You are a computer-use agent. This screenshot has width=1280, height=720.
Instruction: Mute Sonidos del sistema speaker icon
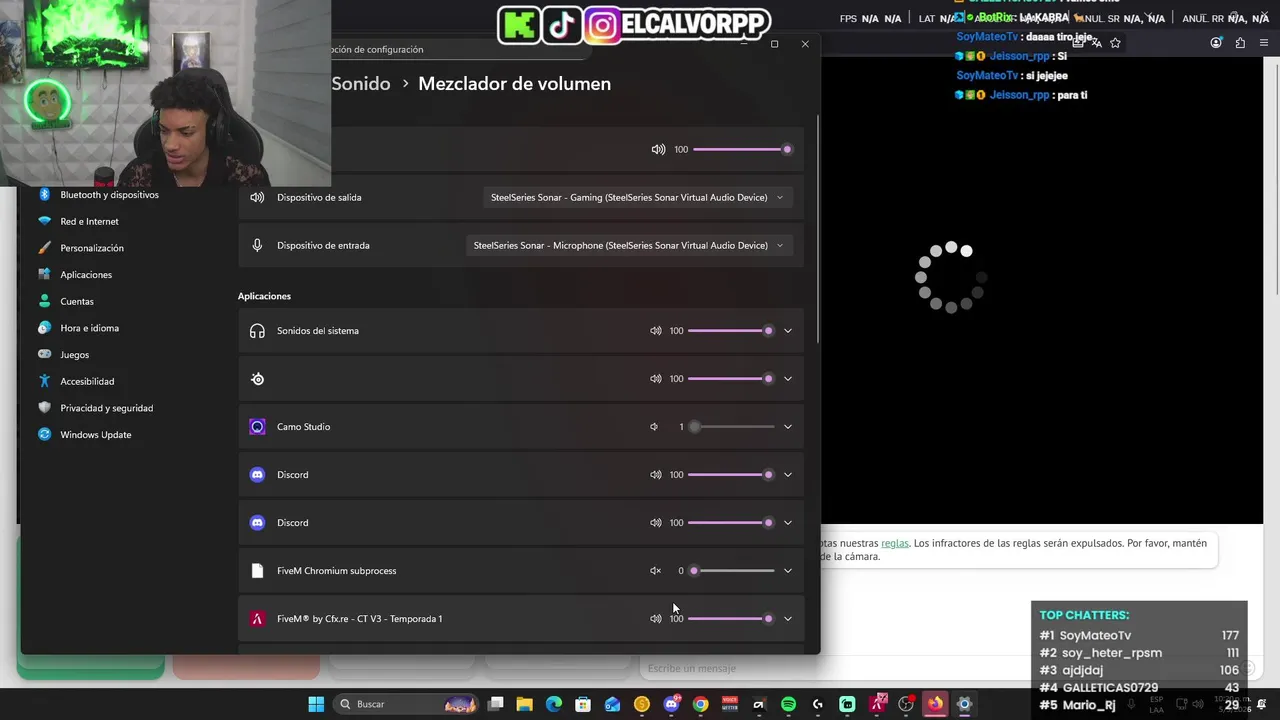656,331
